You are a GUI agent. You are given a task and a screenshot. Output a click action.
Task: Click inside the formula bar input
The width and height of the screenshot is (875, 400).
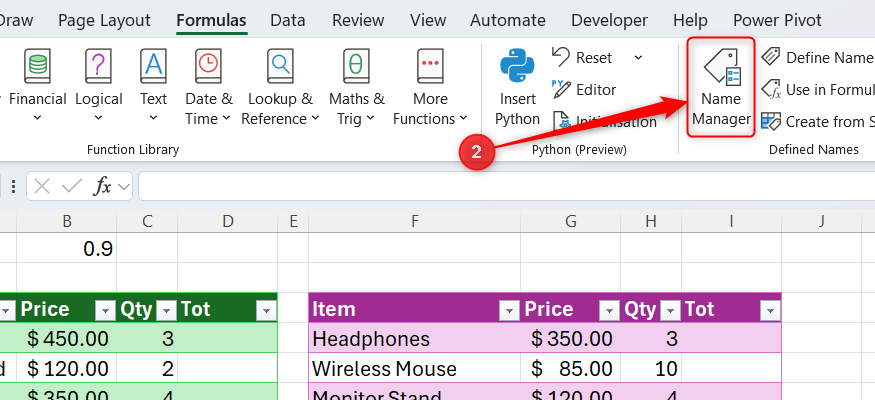pos(507,186)
